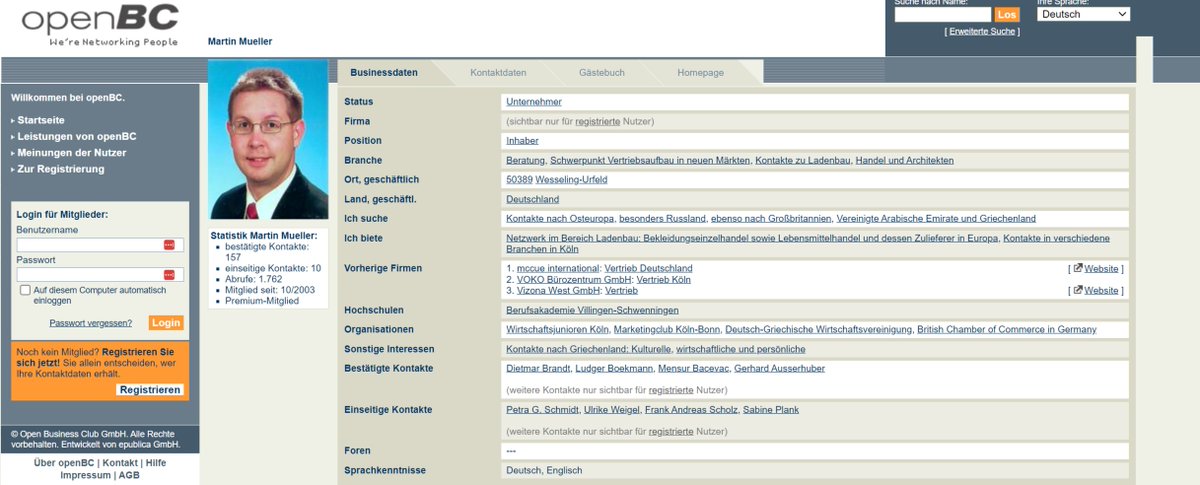Open contact Mensur Bacevac
1200x485 pixels.
point(696,368)
